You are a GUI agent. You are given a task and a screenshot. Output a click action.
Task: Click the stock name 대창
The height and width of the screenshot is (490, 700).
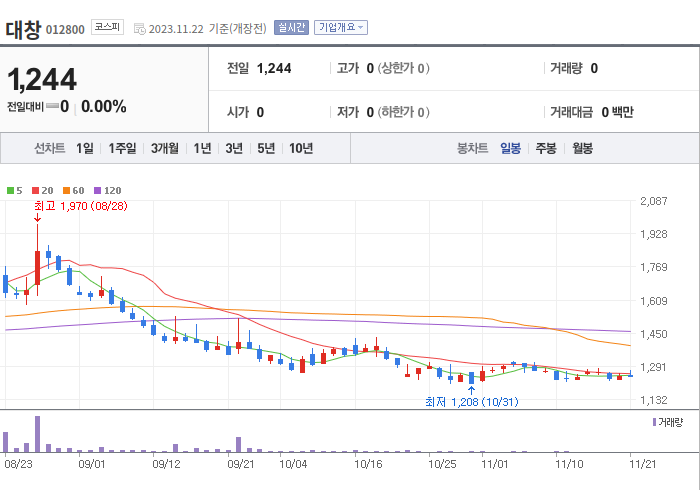coord(23,29)
